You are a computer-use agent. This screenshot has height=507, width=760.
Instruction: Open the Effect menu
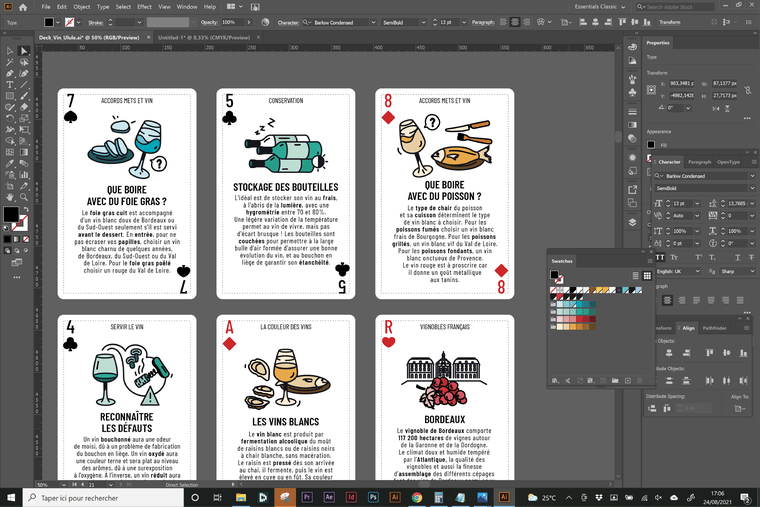tap(144, 7)
